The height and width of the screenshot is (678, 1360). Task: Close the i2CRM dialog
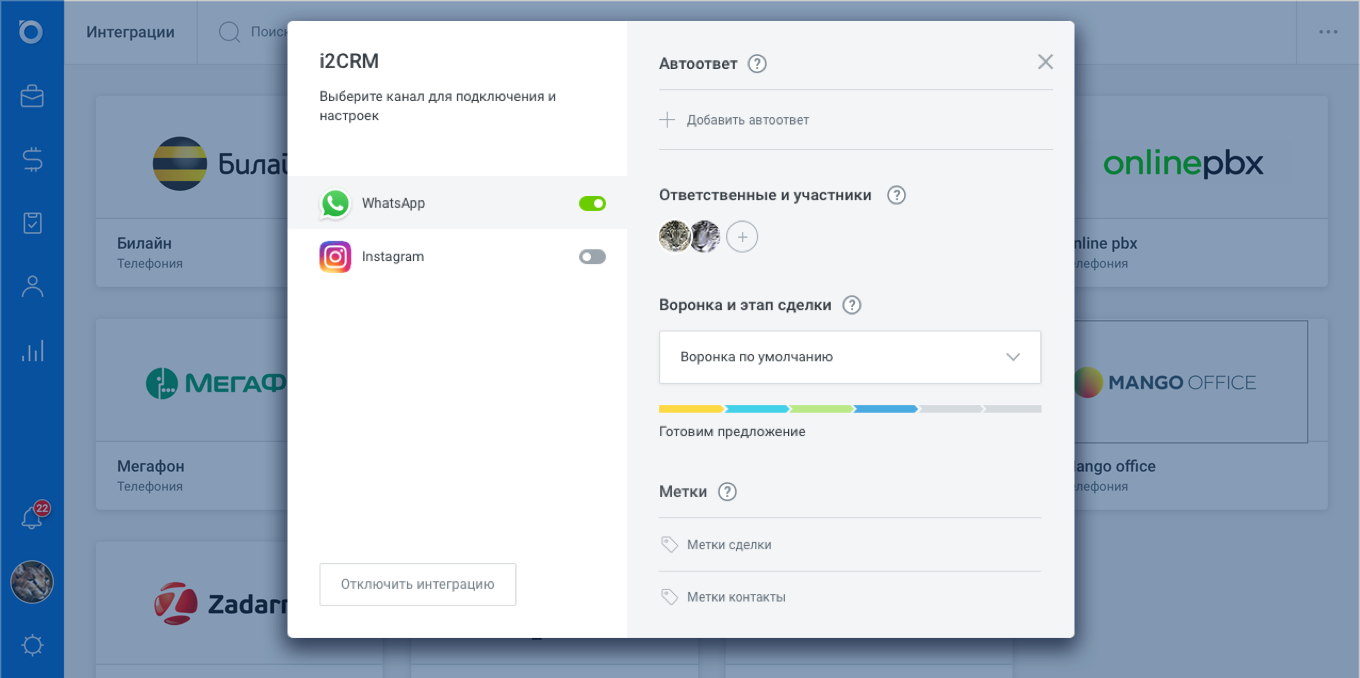(x=1045, y=62)
